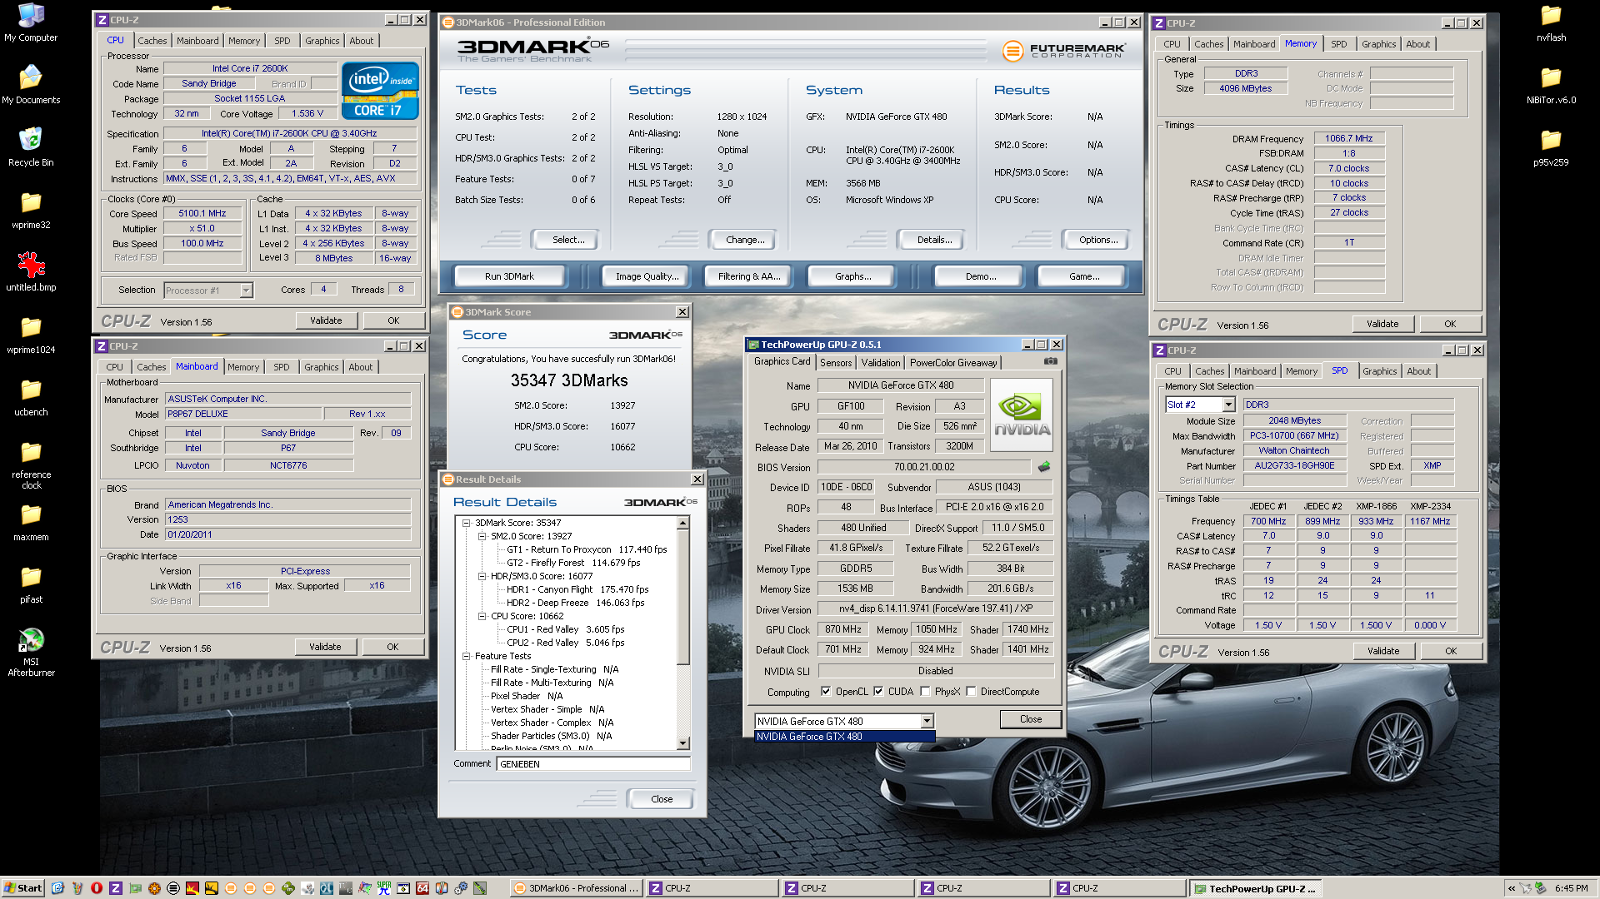Click the Graphs... button
1600x899 pixels.
[853, 277]
